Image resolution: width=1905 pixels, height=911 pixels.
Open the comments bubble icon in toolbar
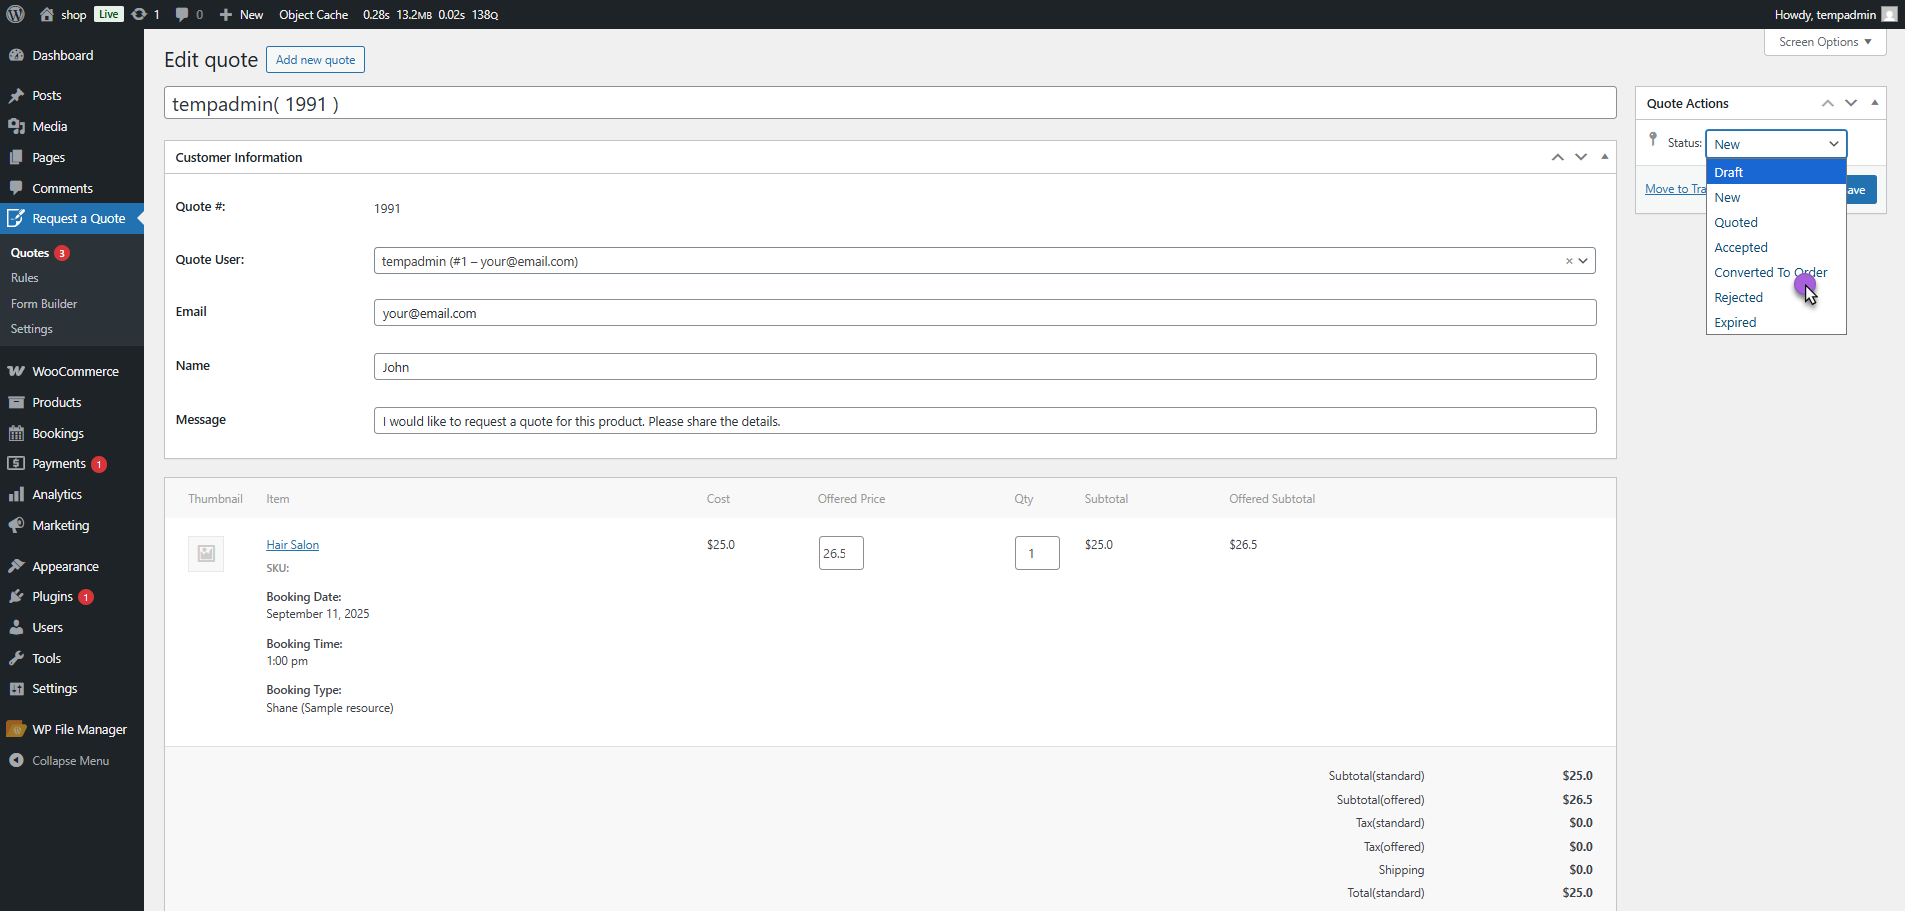click(x=182, y=14)
